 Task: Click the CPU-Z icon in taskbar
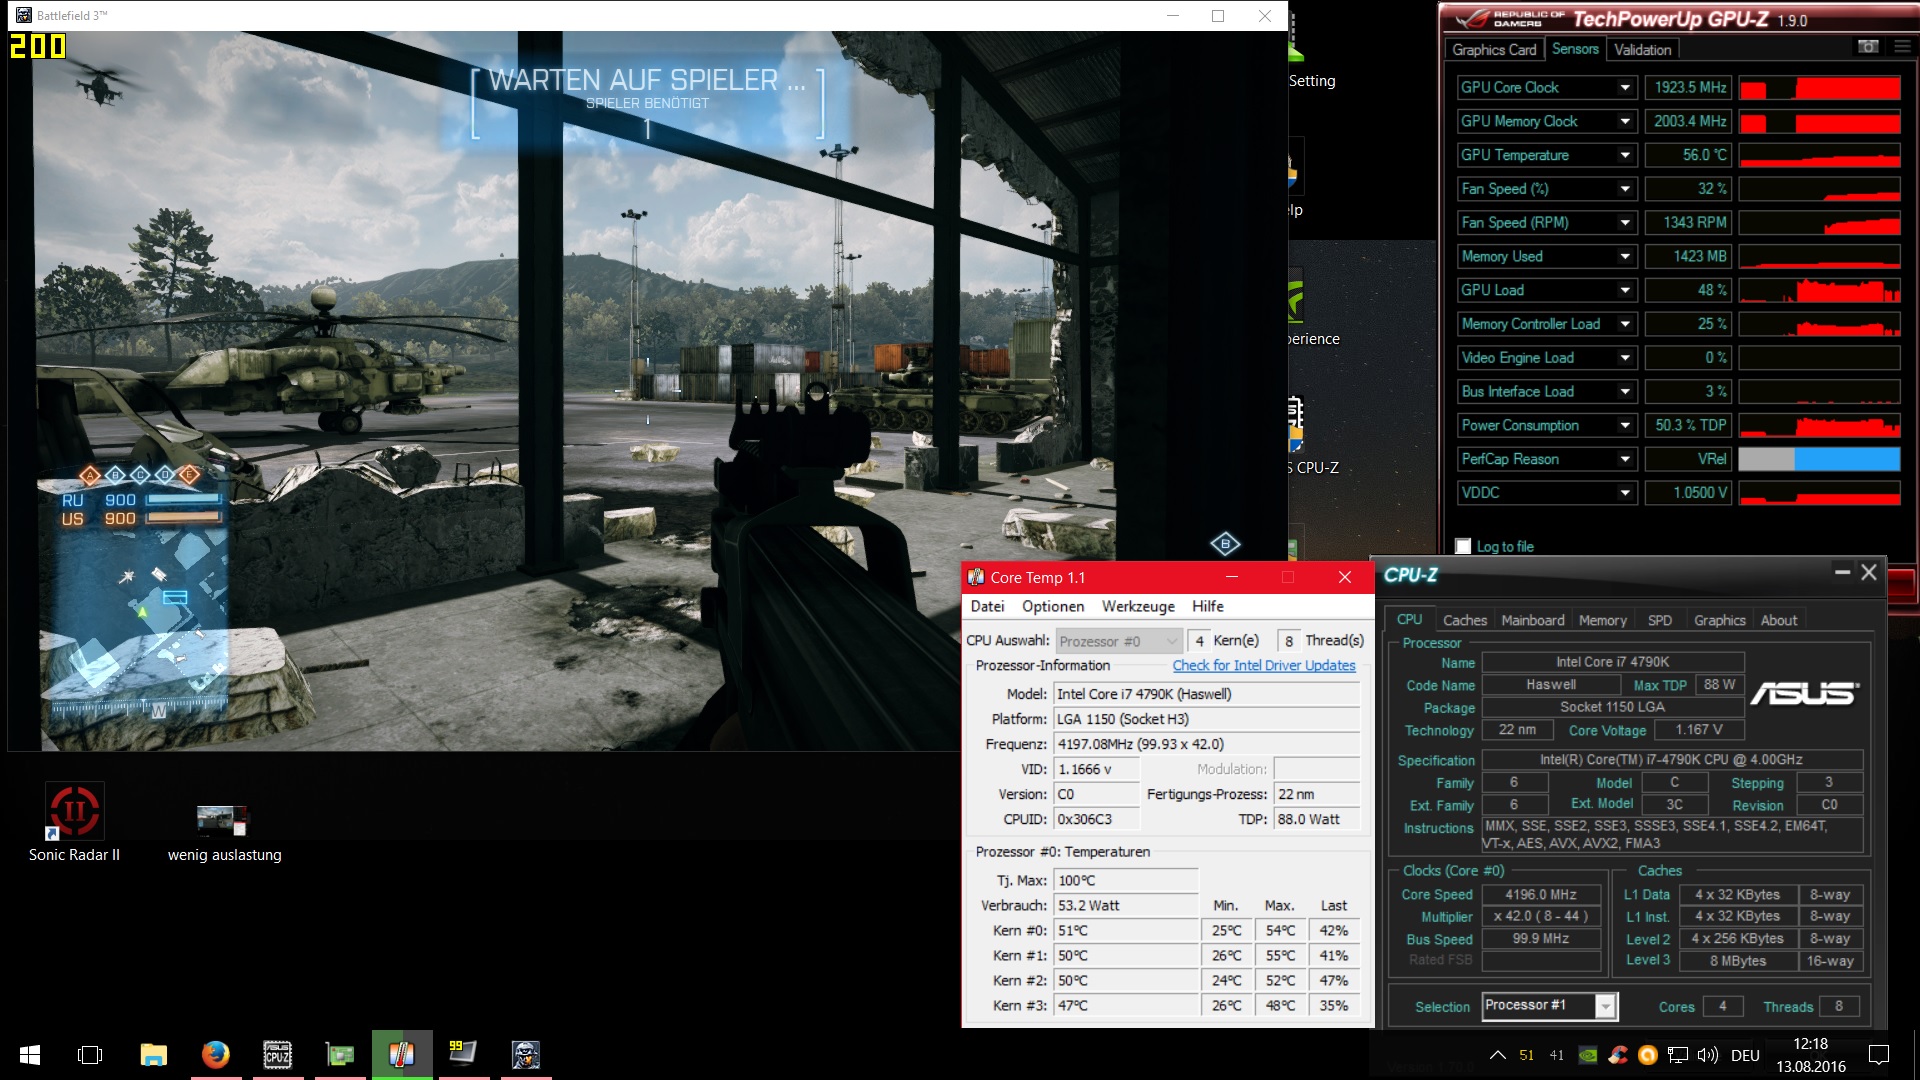tap(277, 1054)
